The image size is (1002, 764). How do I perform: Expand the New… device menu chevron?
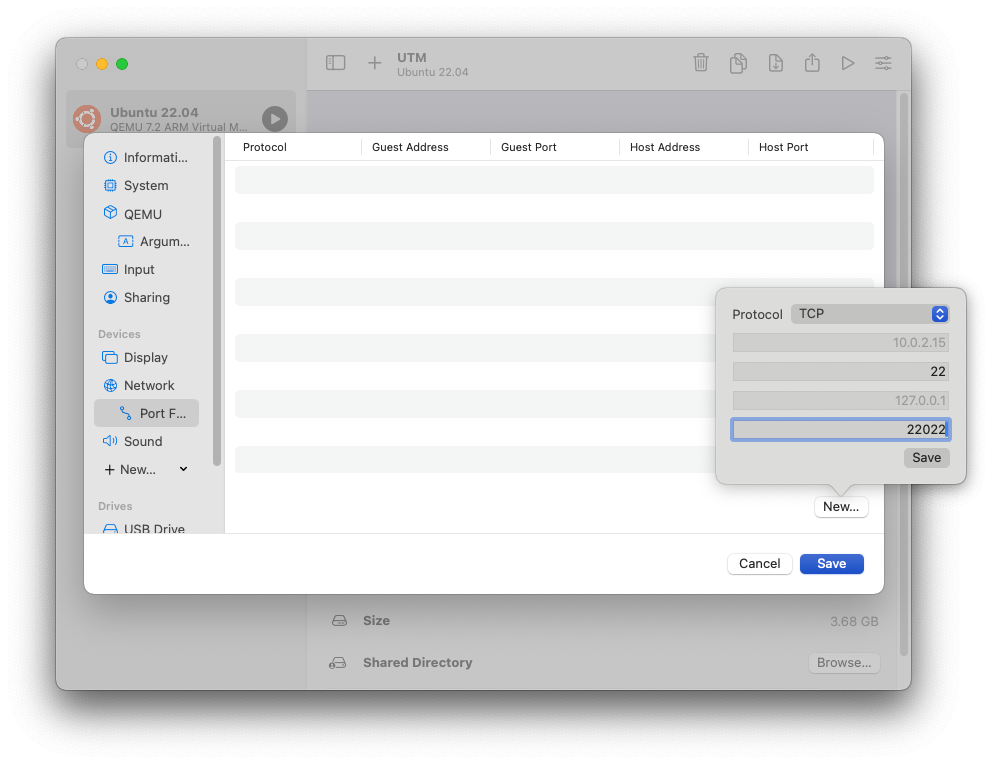tap(183, 469)
